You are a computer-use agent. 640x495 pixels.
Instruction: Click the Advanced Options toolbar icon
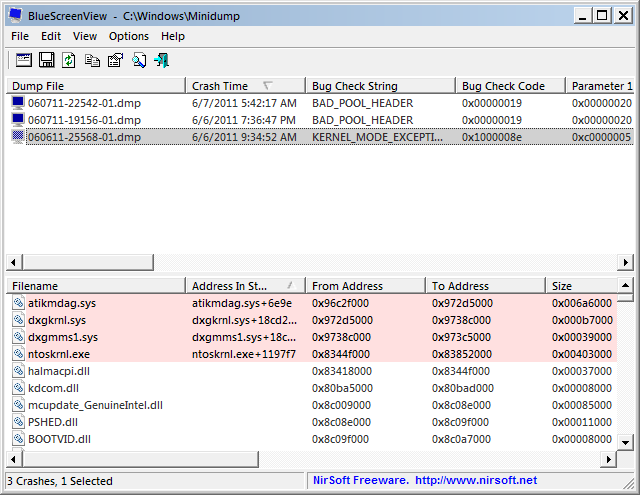click(24, 60)
